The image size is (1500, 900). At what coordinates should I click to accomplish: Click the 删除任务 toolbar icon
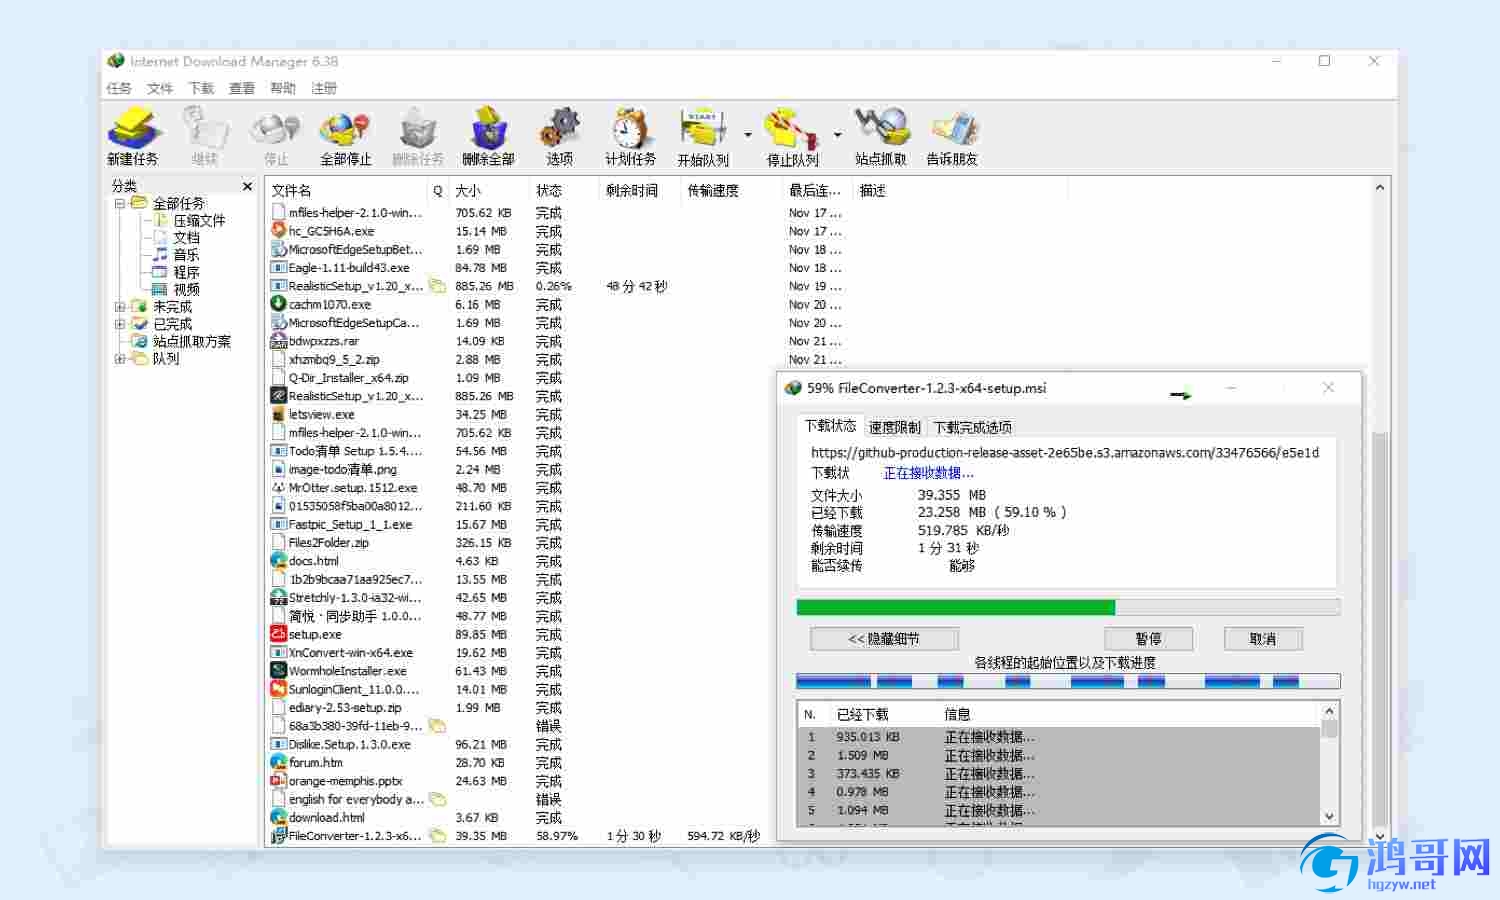click(417, 137)
